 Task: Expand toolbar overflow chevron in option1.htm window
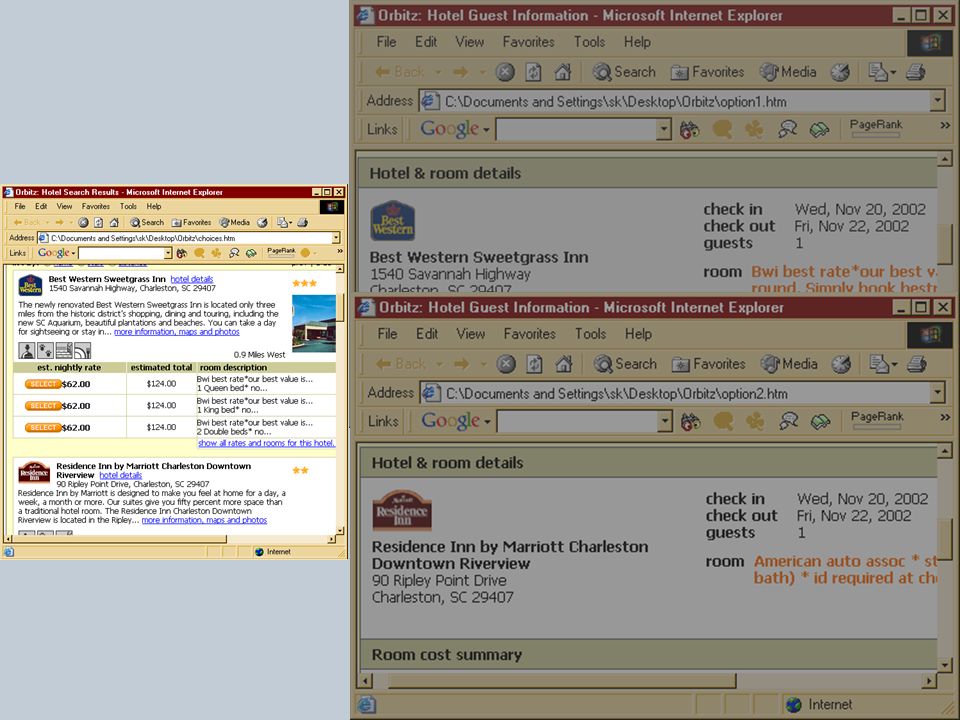pyautogui.click(x=945, y=125)
